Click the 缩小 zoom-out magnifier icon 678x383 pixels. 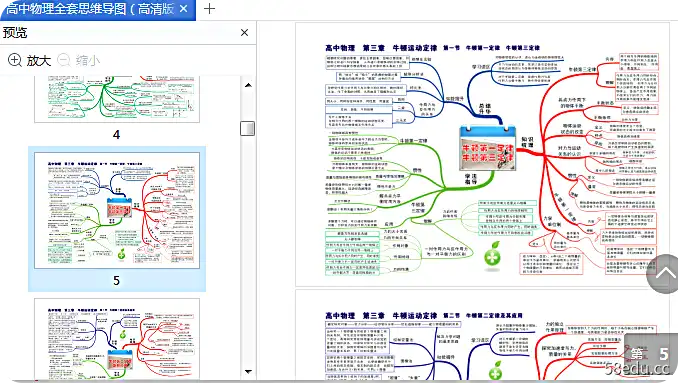[x=64, y=60]
